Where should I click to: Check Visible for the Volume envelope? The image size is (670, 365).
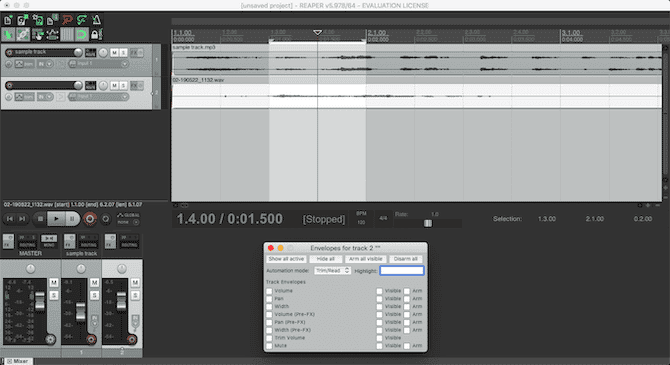point(379,291)
